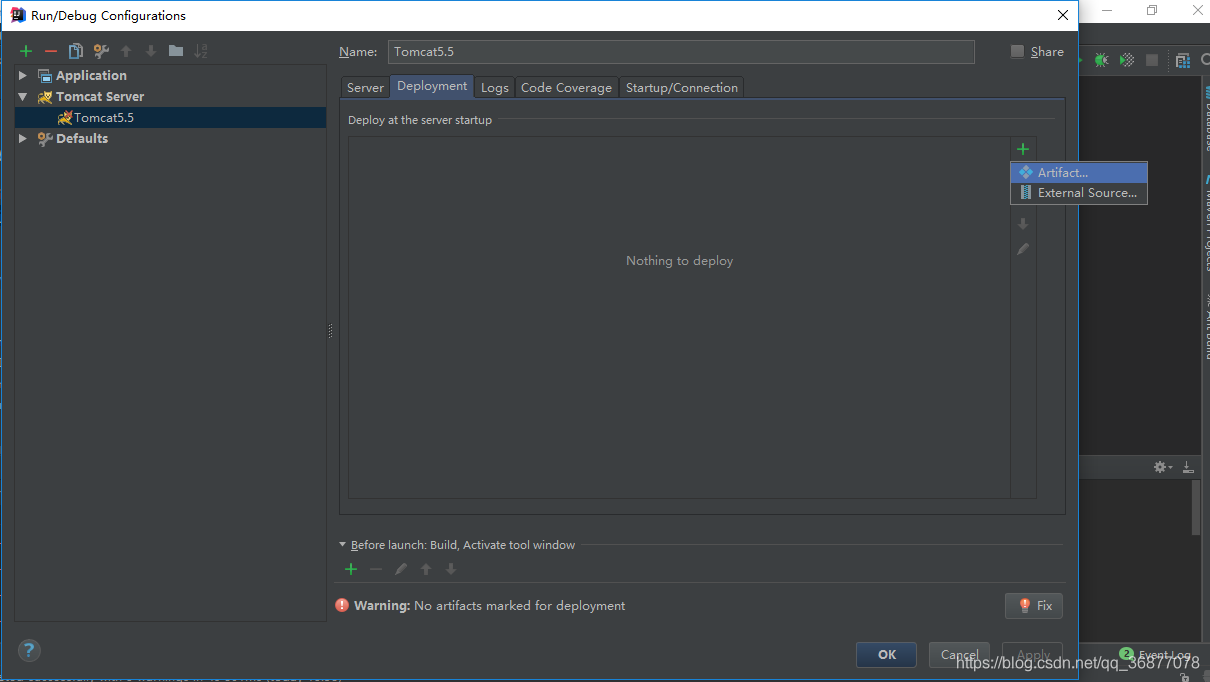Screen dimensions: 1210x682
Task: Collapse the Before launch section
Action: [343, 545]
